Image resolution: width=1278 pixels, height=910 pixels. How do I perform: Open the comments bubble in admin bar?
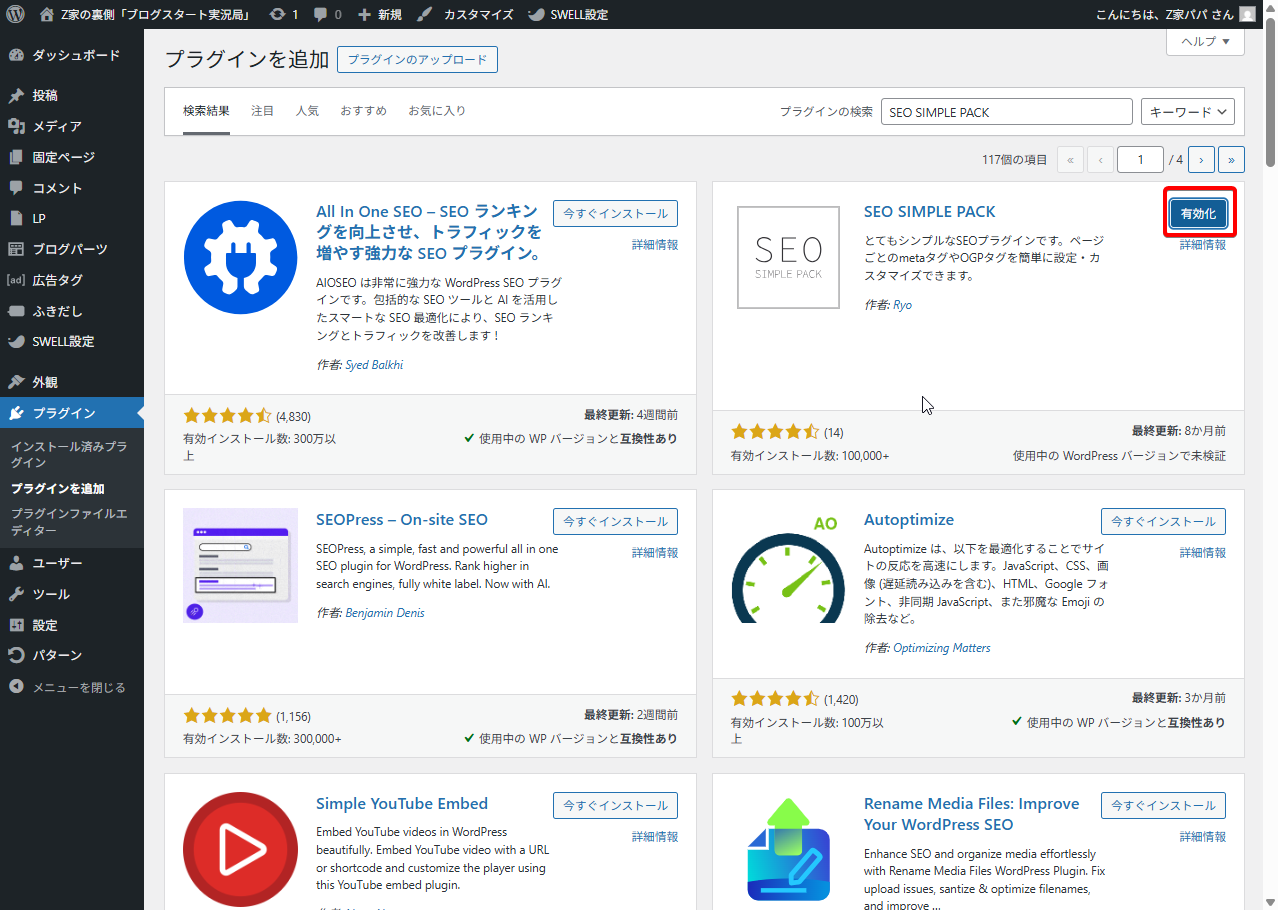pos(320,15)
